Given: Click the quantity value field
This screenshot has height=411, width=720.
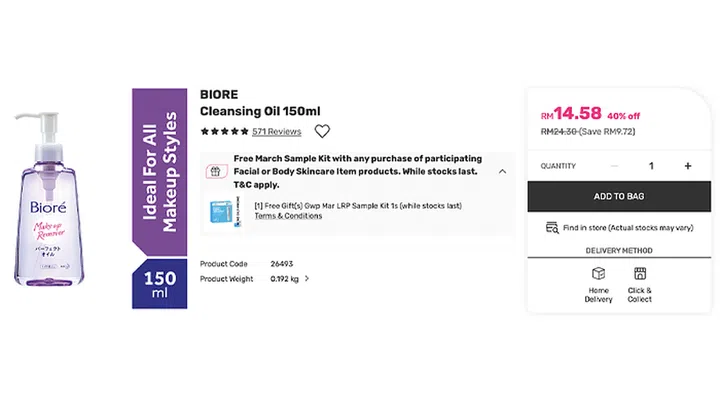Looking at the screenshot, I should click(651, 166).
